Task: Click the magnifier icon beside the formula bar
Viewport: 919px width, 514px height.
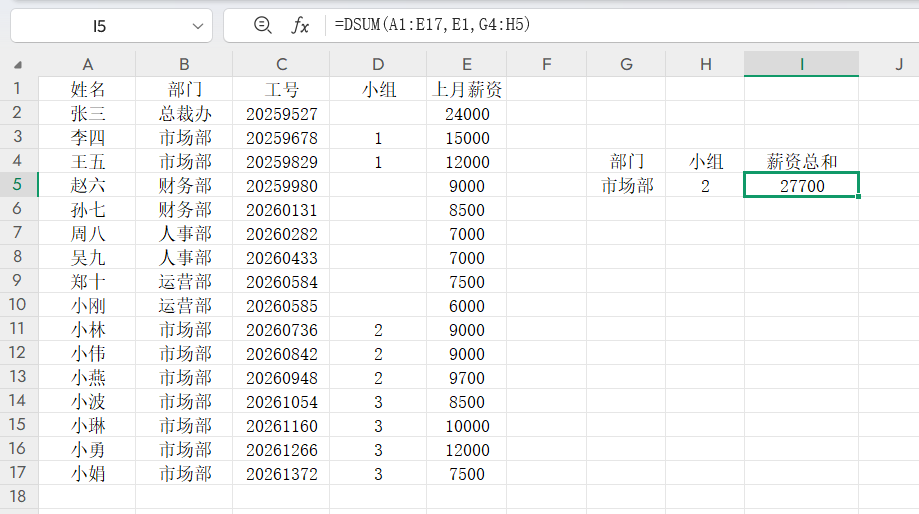Action: point(263,26)
